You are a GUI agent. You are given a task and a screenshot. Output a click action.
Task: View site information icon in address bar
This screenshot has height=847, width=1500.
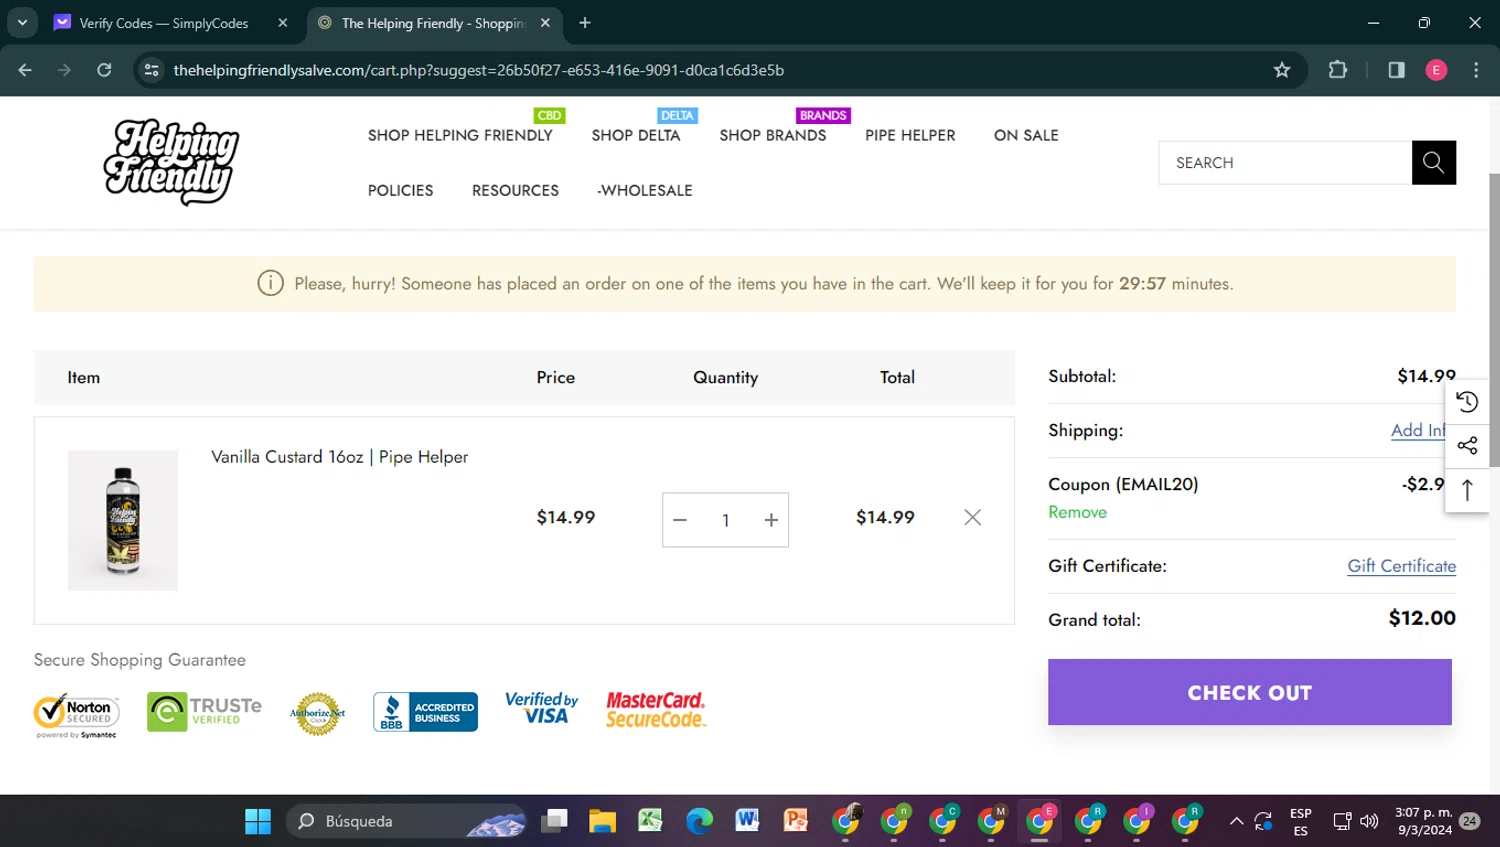tap(151, 70)
